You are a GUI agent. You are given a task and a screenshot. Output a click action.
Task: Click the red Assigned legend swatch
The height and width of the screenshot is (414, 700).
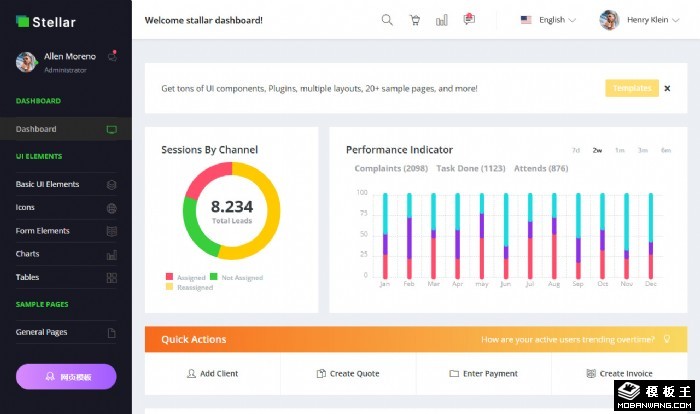pyautogui.click(x=169, y=277)
